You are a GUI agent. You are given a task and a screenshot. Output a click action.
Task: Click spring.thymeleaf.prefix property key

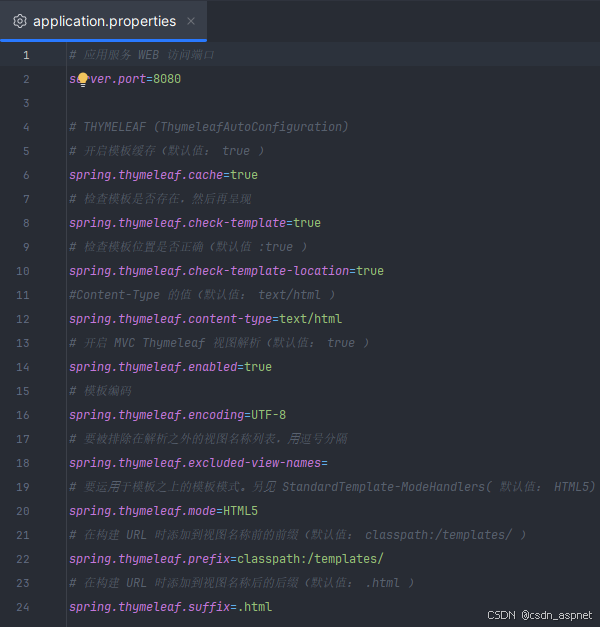150,559
